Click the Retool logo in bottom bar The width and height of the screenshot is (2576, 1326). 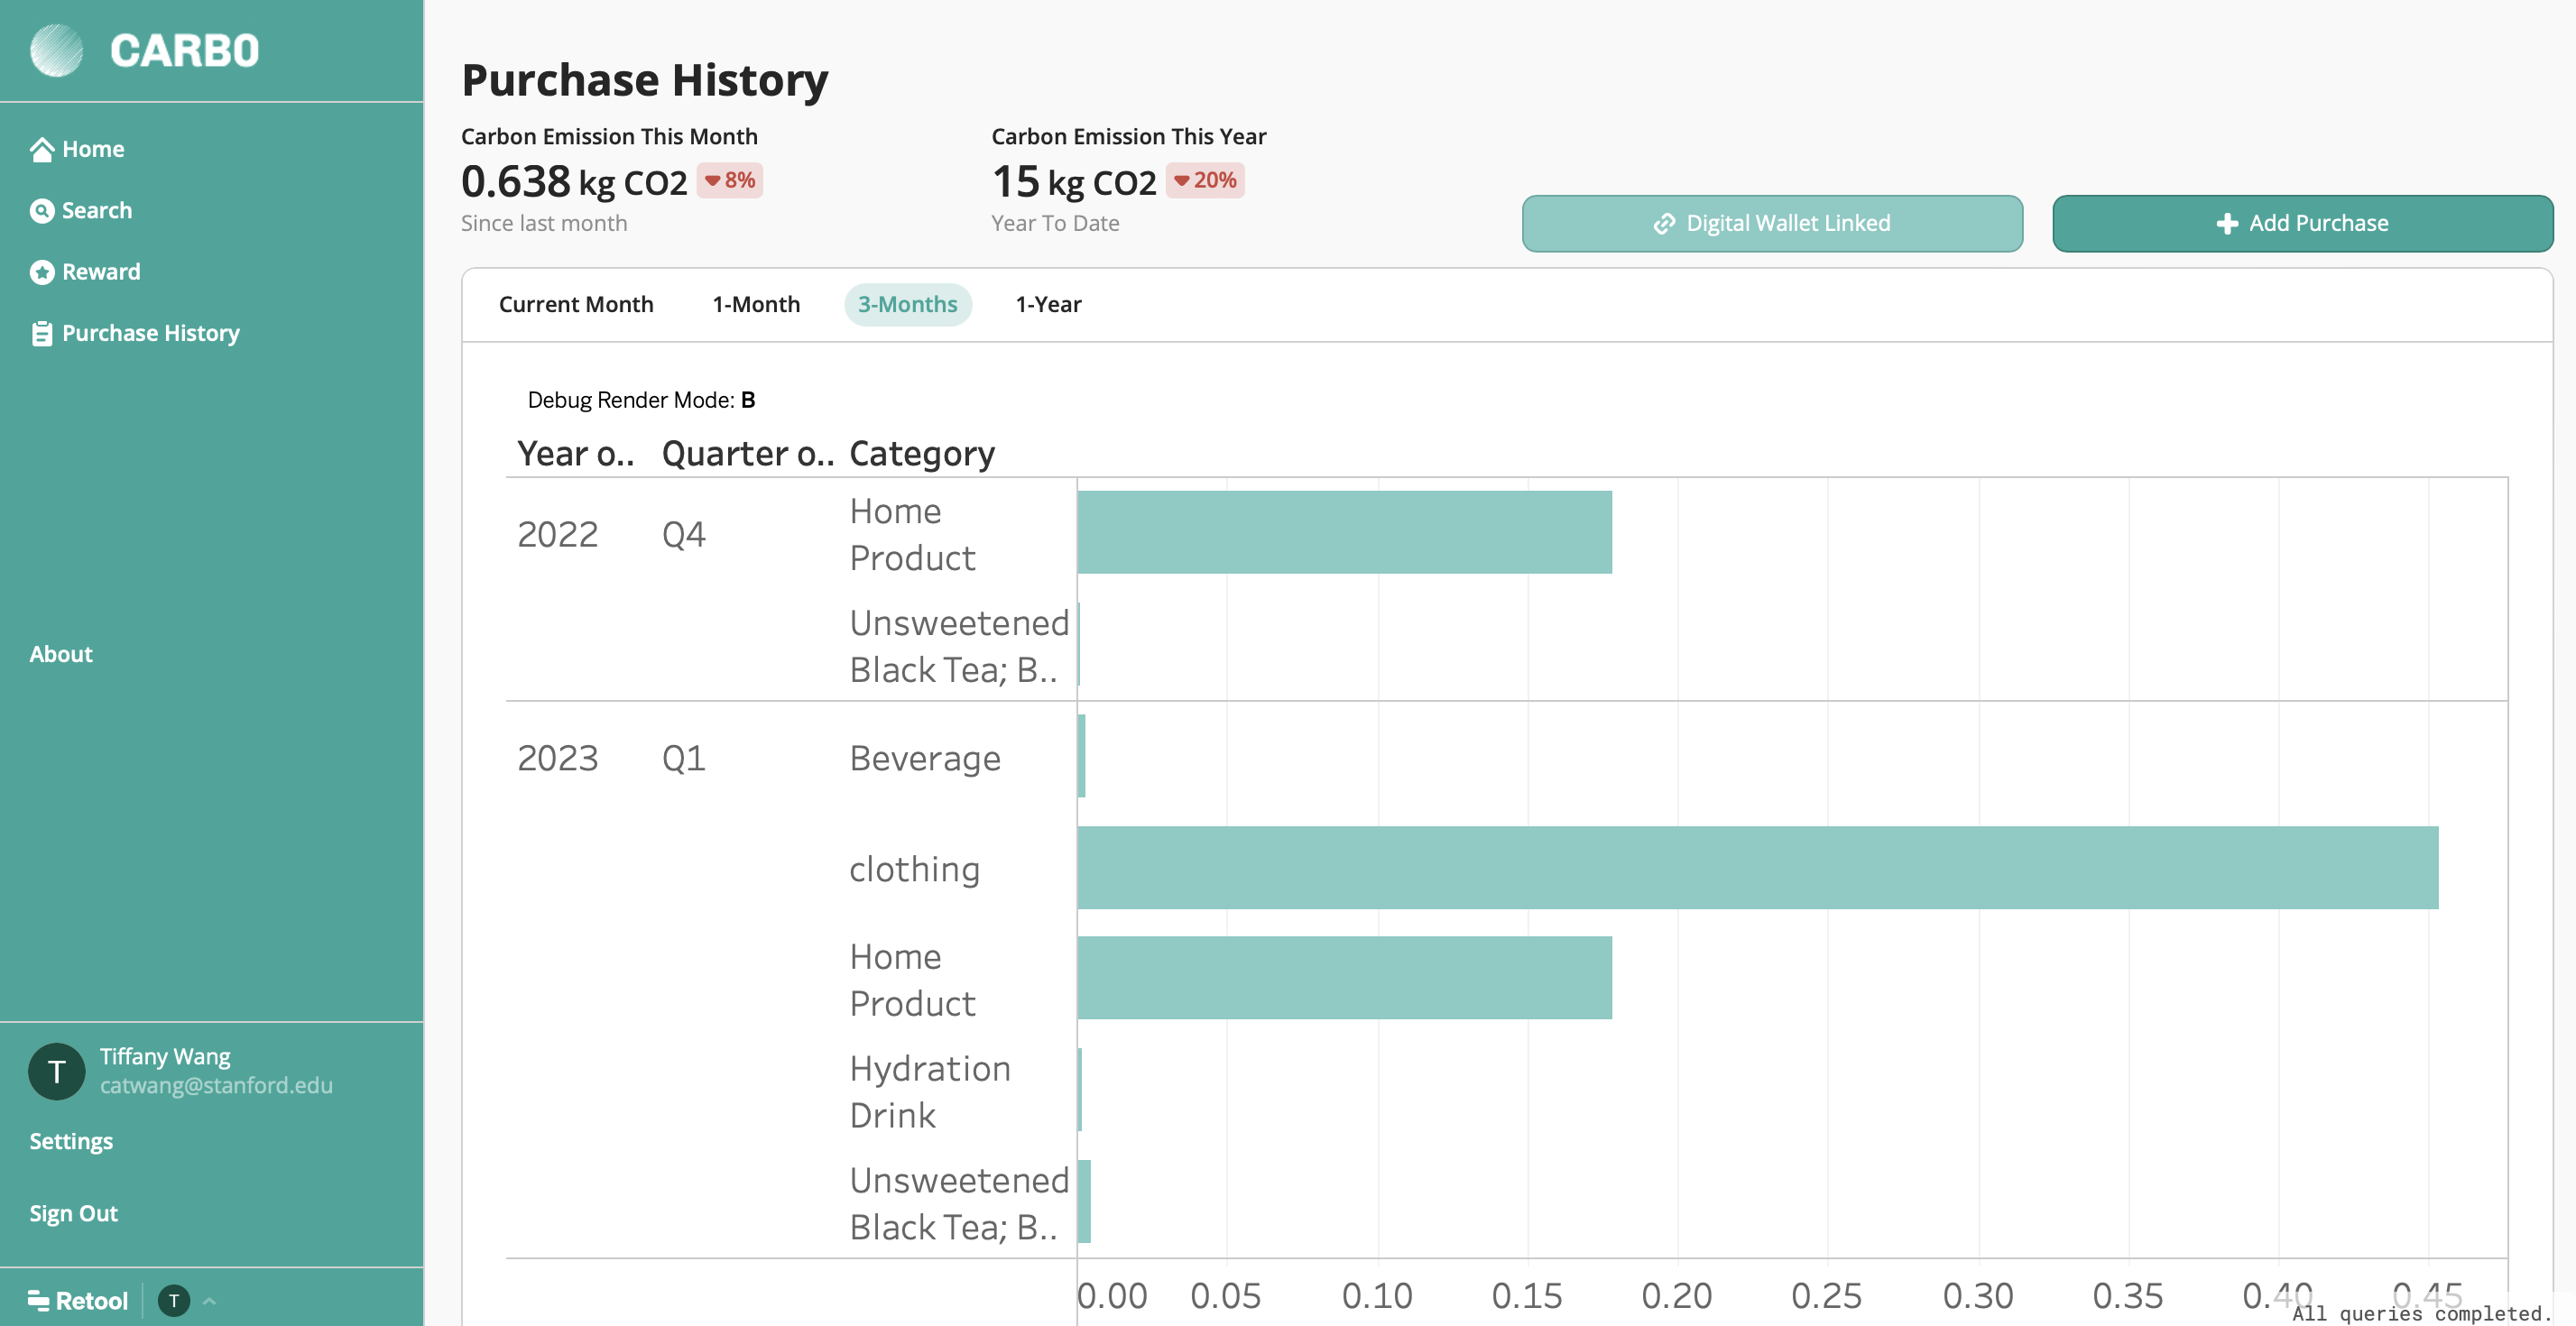coord(78,1300)
